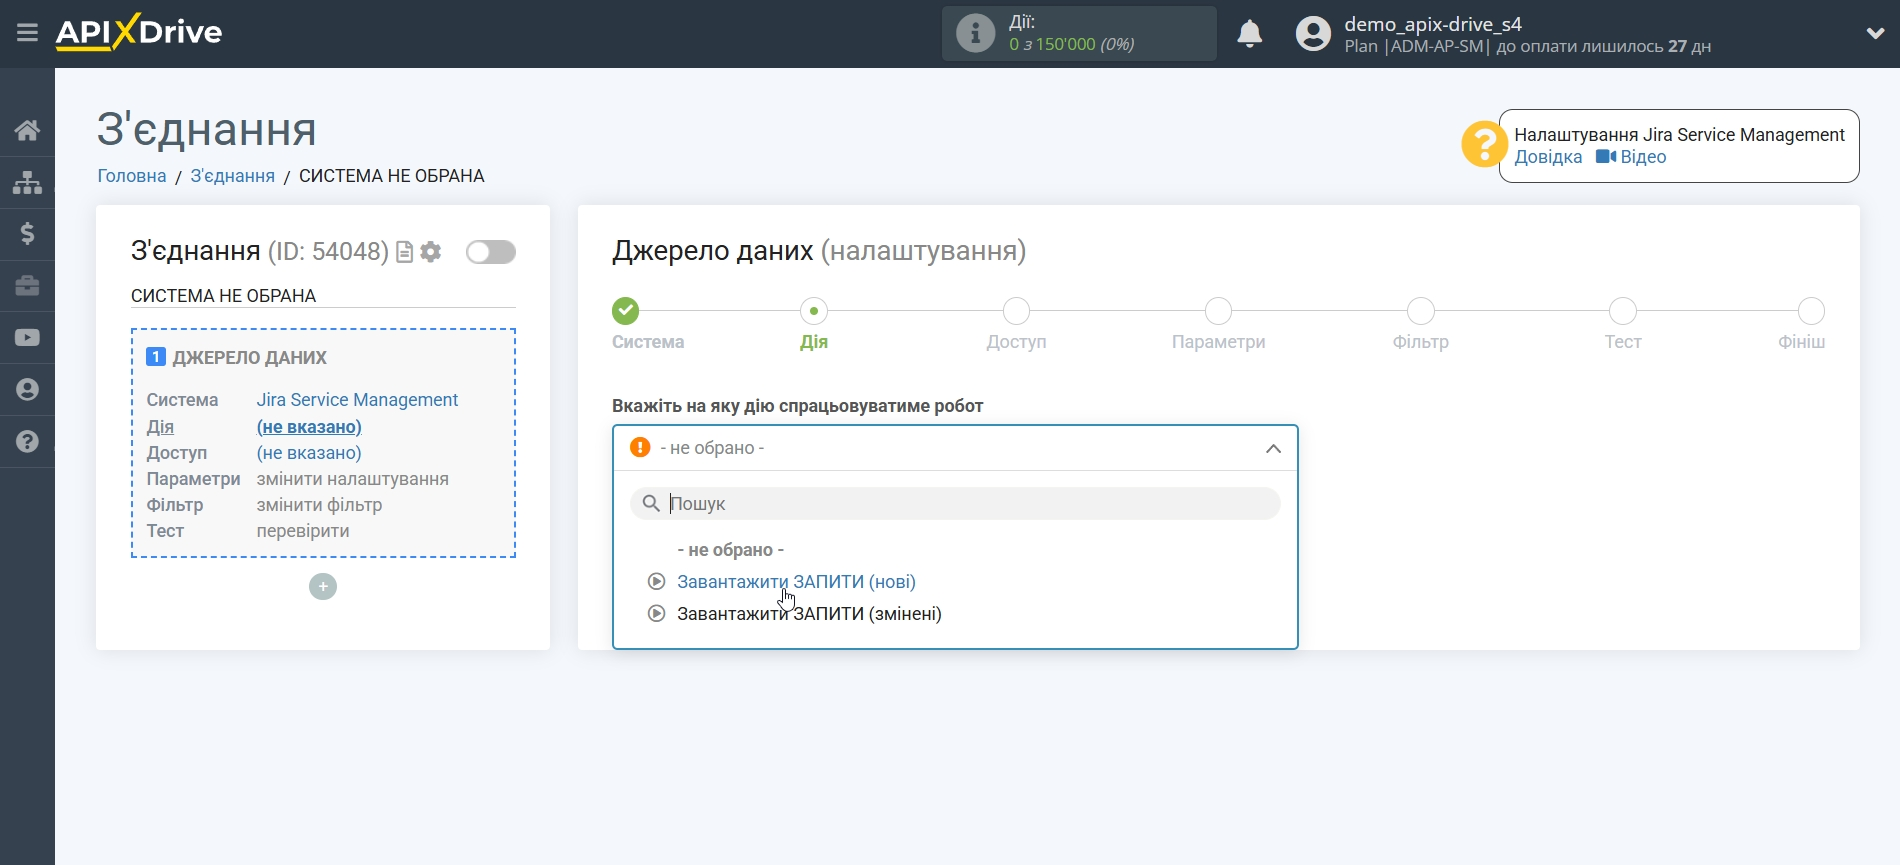Collapse the action dropdown
Viewport: 1900px width, 865px height.
[x=1273, y=449]
